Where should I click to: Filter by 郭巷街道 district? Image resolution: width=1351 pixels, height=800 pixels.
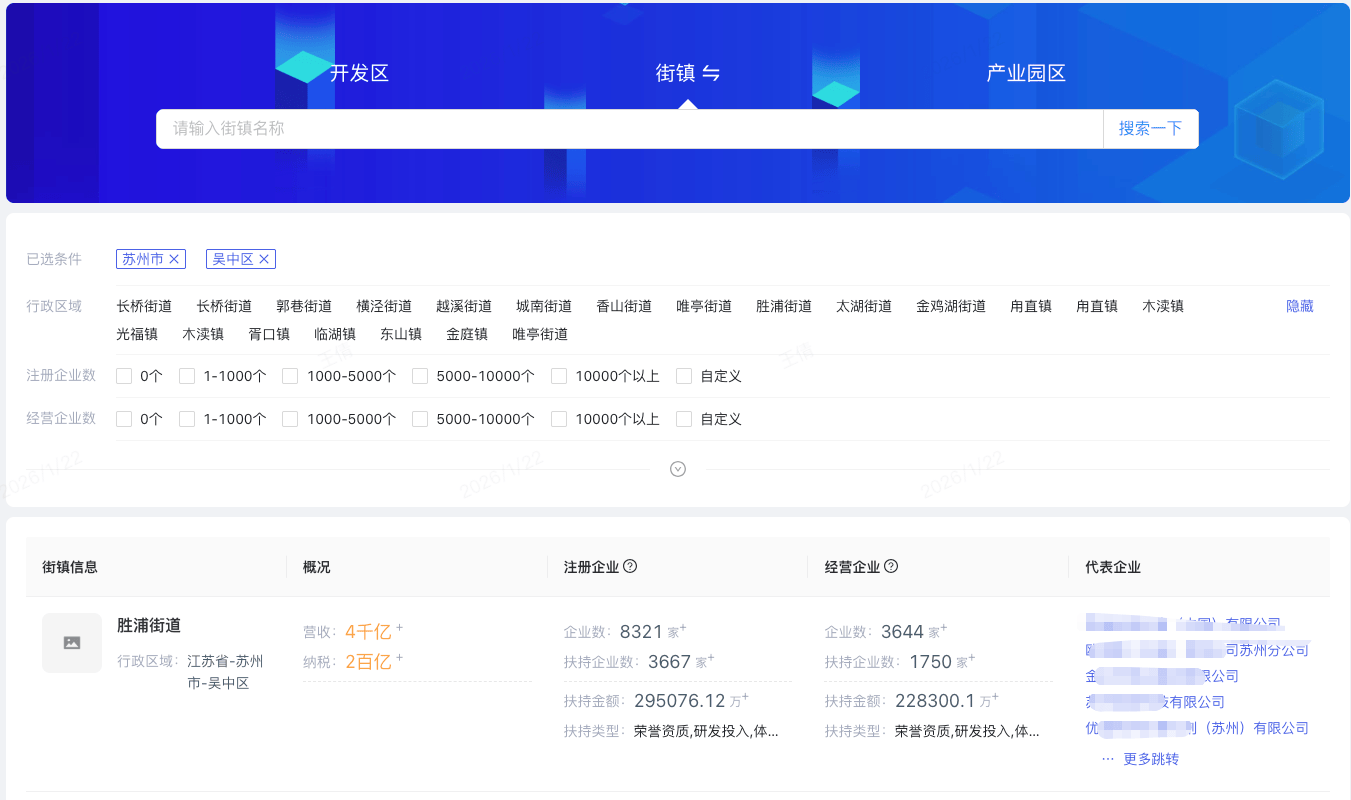point(304,306)
